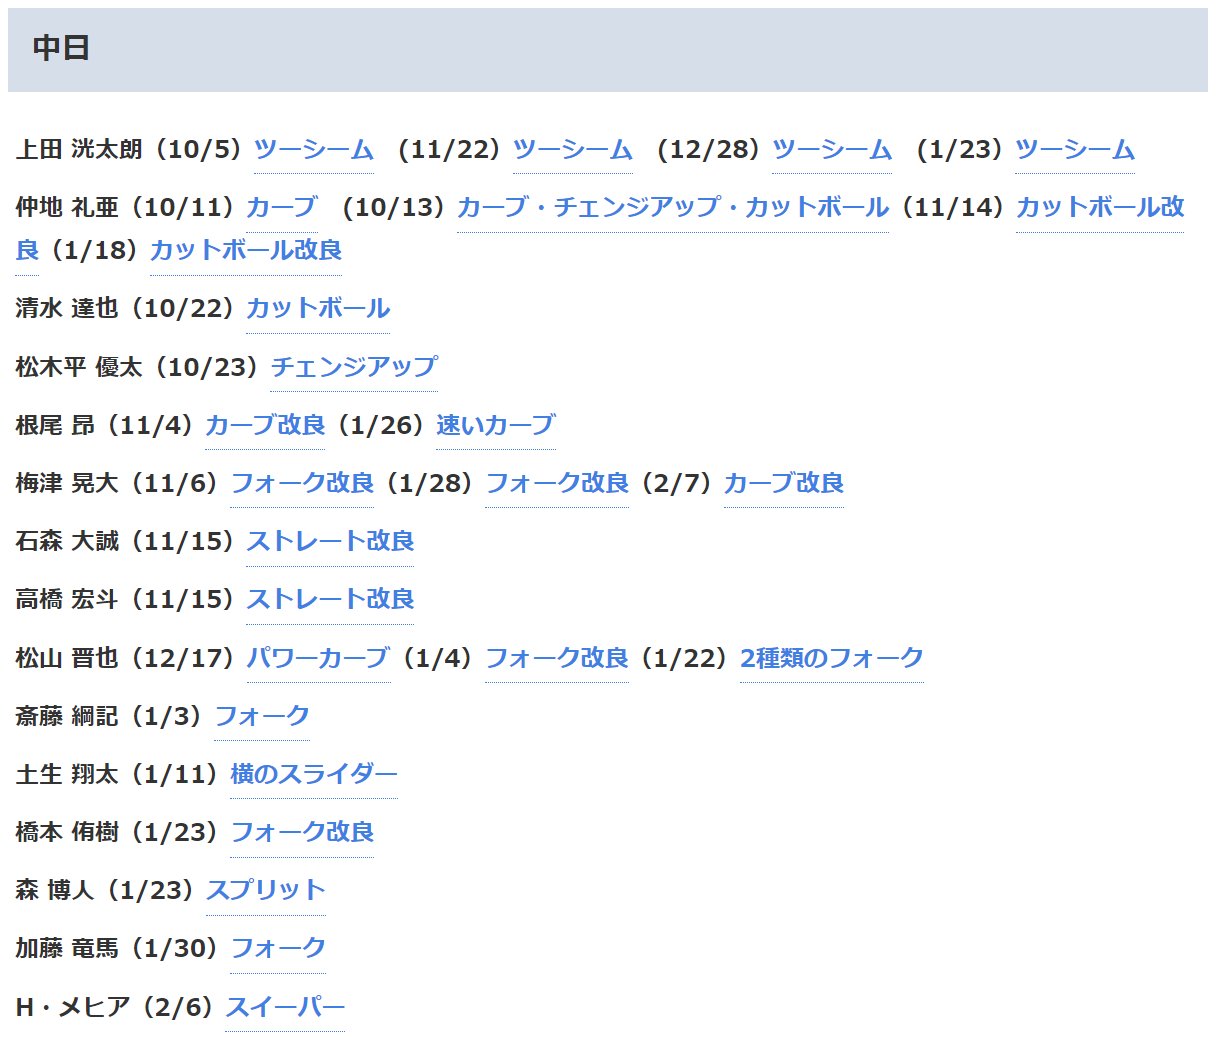Open the スイーパー link
1218x1048 pixels.
285,1007
